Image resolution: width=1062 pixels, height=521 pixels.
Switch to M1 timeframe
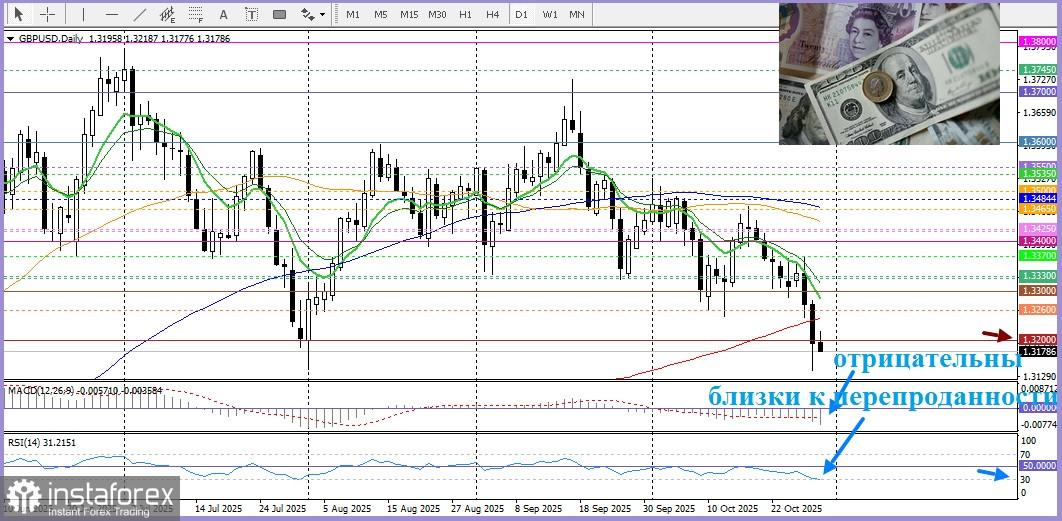[x=353, y=14]
